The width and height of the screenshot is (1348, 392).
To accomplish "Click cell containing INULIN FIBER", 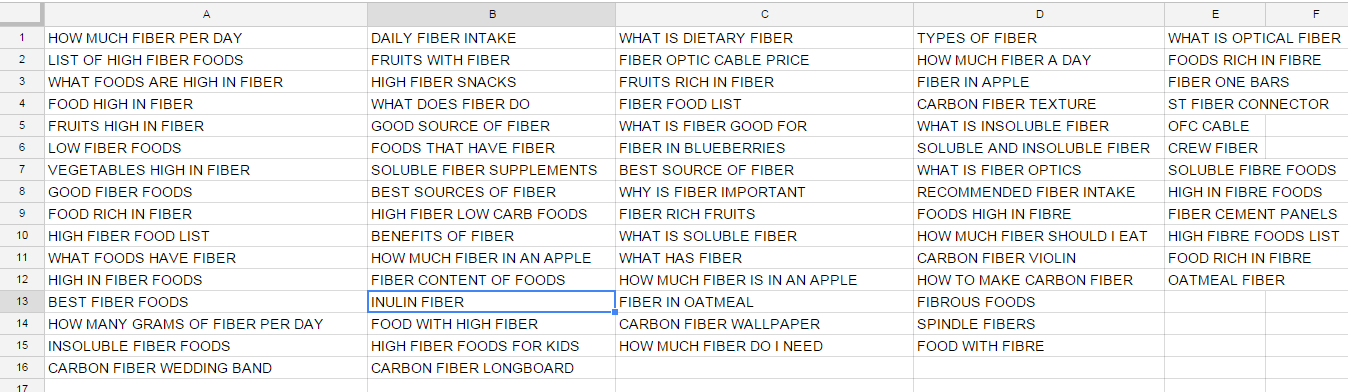I will pos(491,302).
